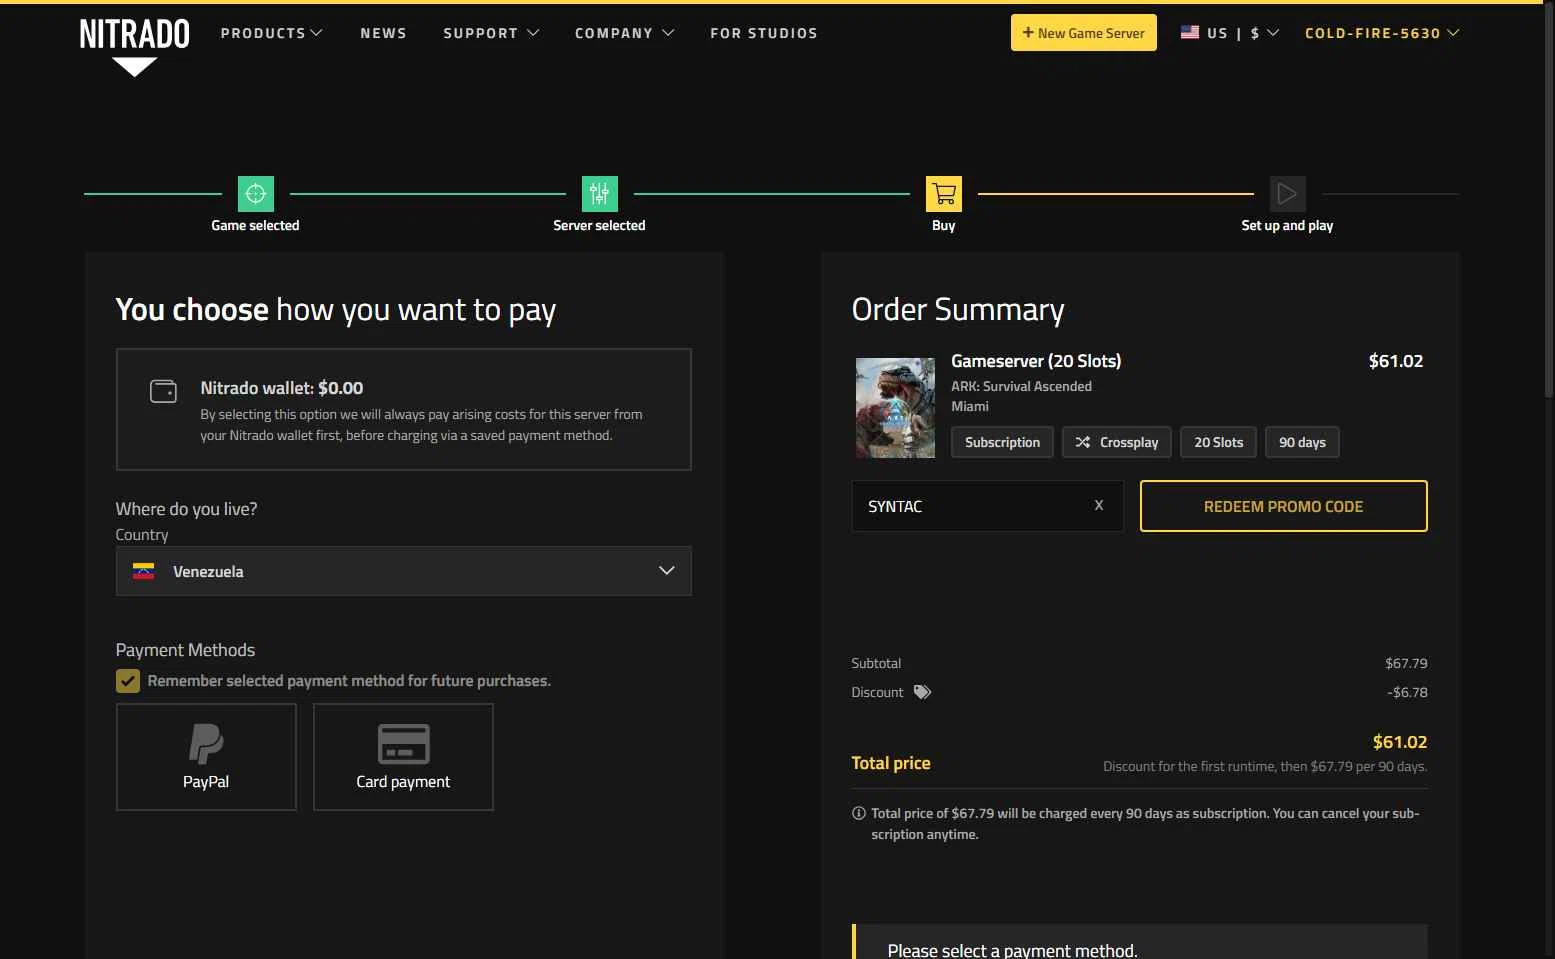Click the info icon beside Total price note
This screenshot has height=959, width=1555.
pos(858,813)
